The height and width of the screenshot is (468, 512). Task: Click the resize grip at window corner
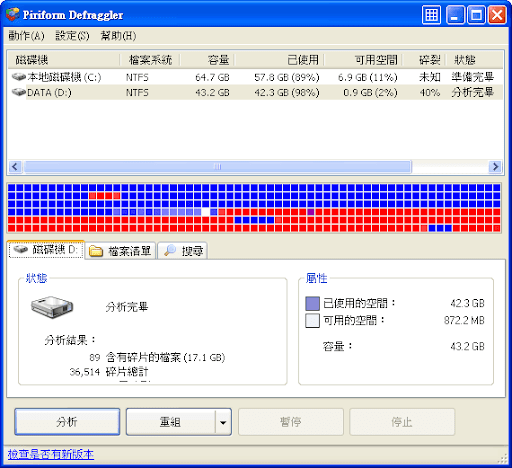point(502,459)
